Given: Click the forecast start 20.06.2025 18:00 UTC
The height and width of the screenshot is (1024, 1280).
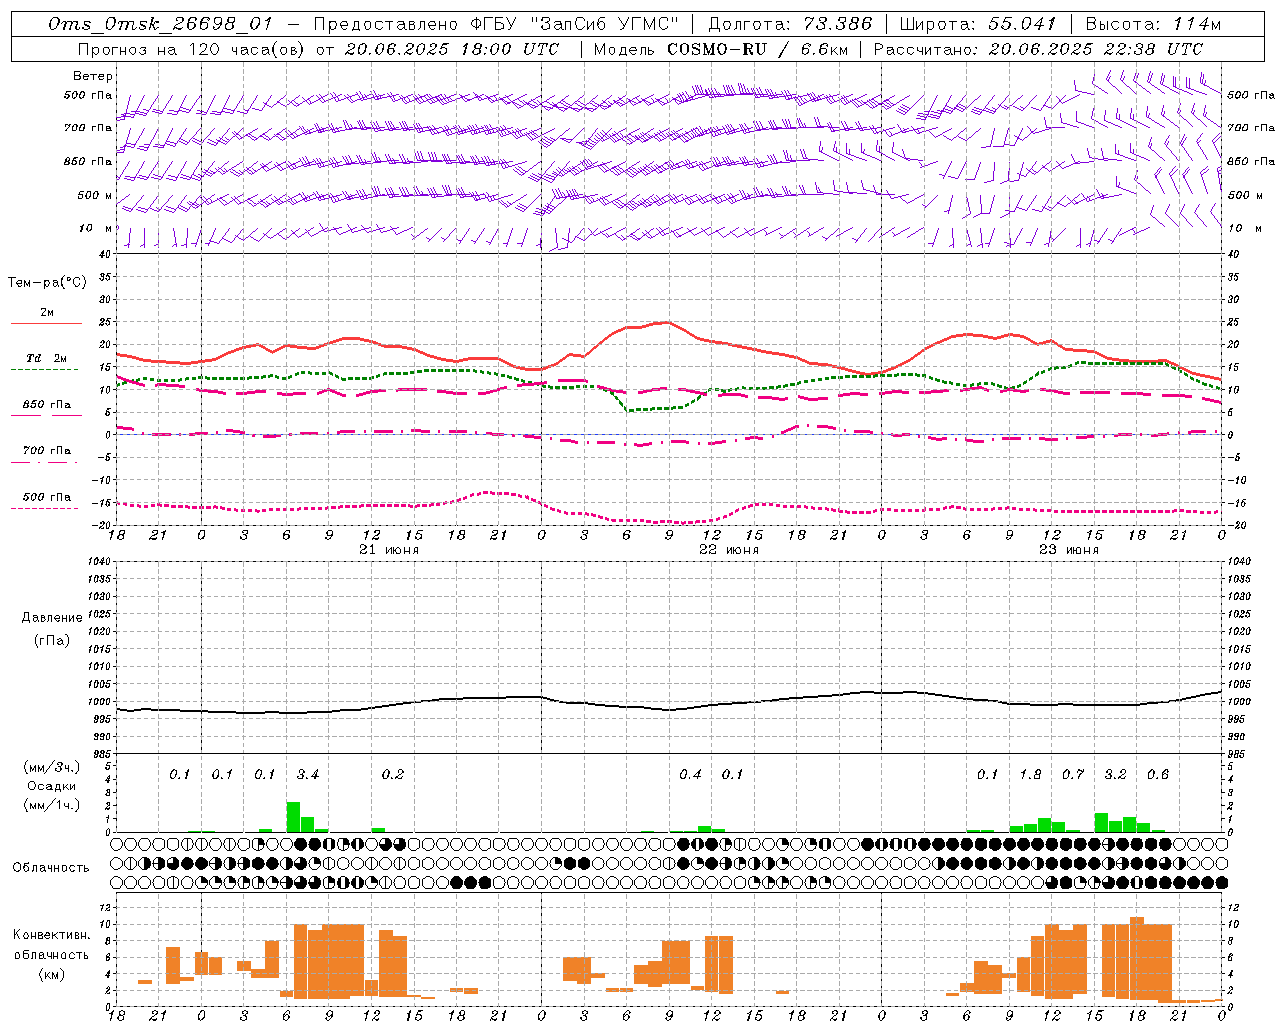Looking at the screenshot, I should [x=452, y=48].
